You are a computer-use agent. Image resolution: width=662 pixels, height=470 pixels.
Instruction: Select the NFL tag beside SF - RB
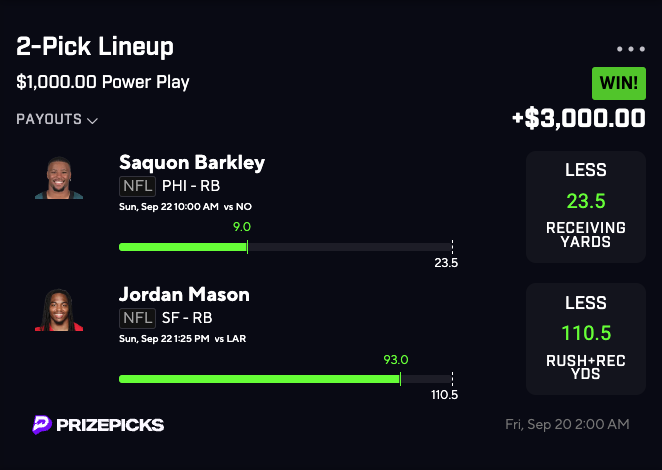(136, 318)
